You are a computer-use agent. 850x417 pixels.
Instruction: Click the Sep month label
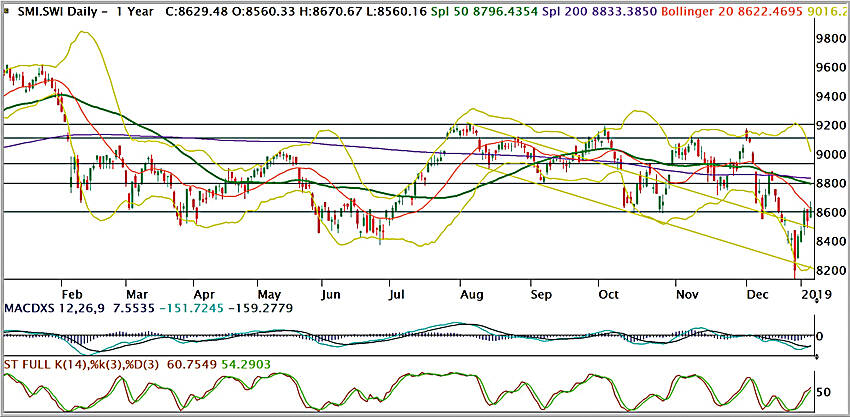[542, 294]
